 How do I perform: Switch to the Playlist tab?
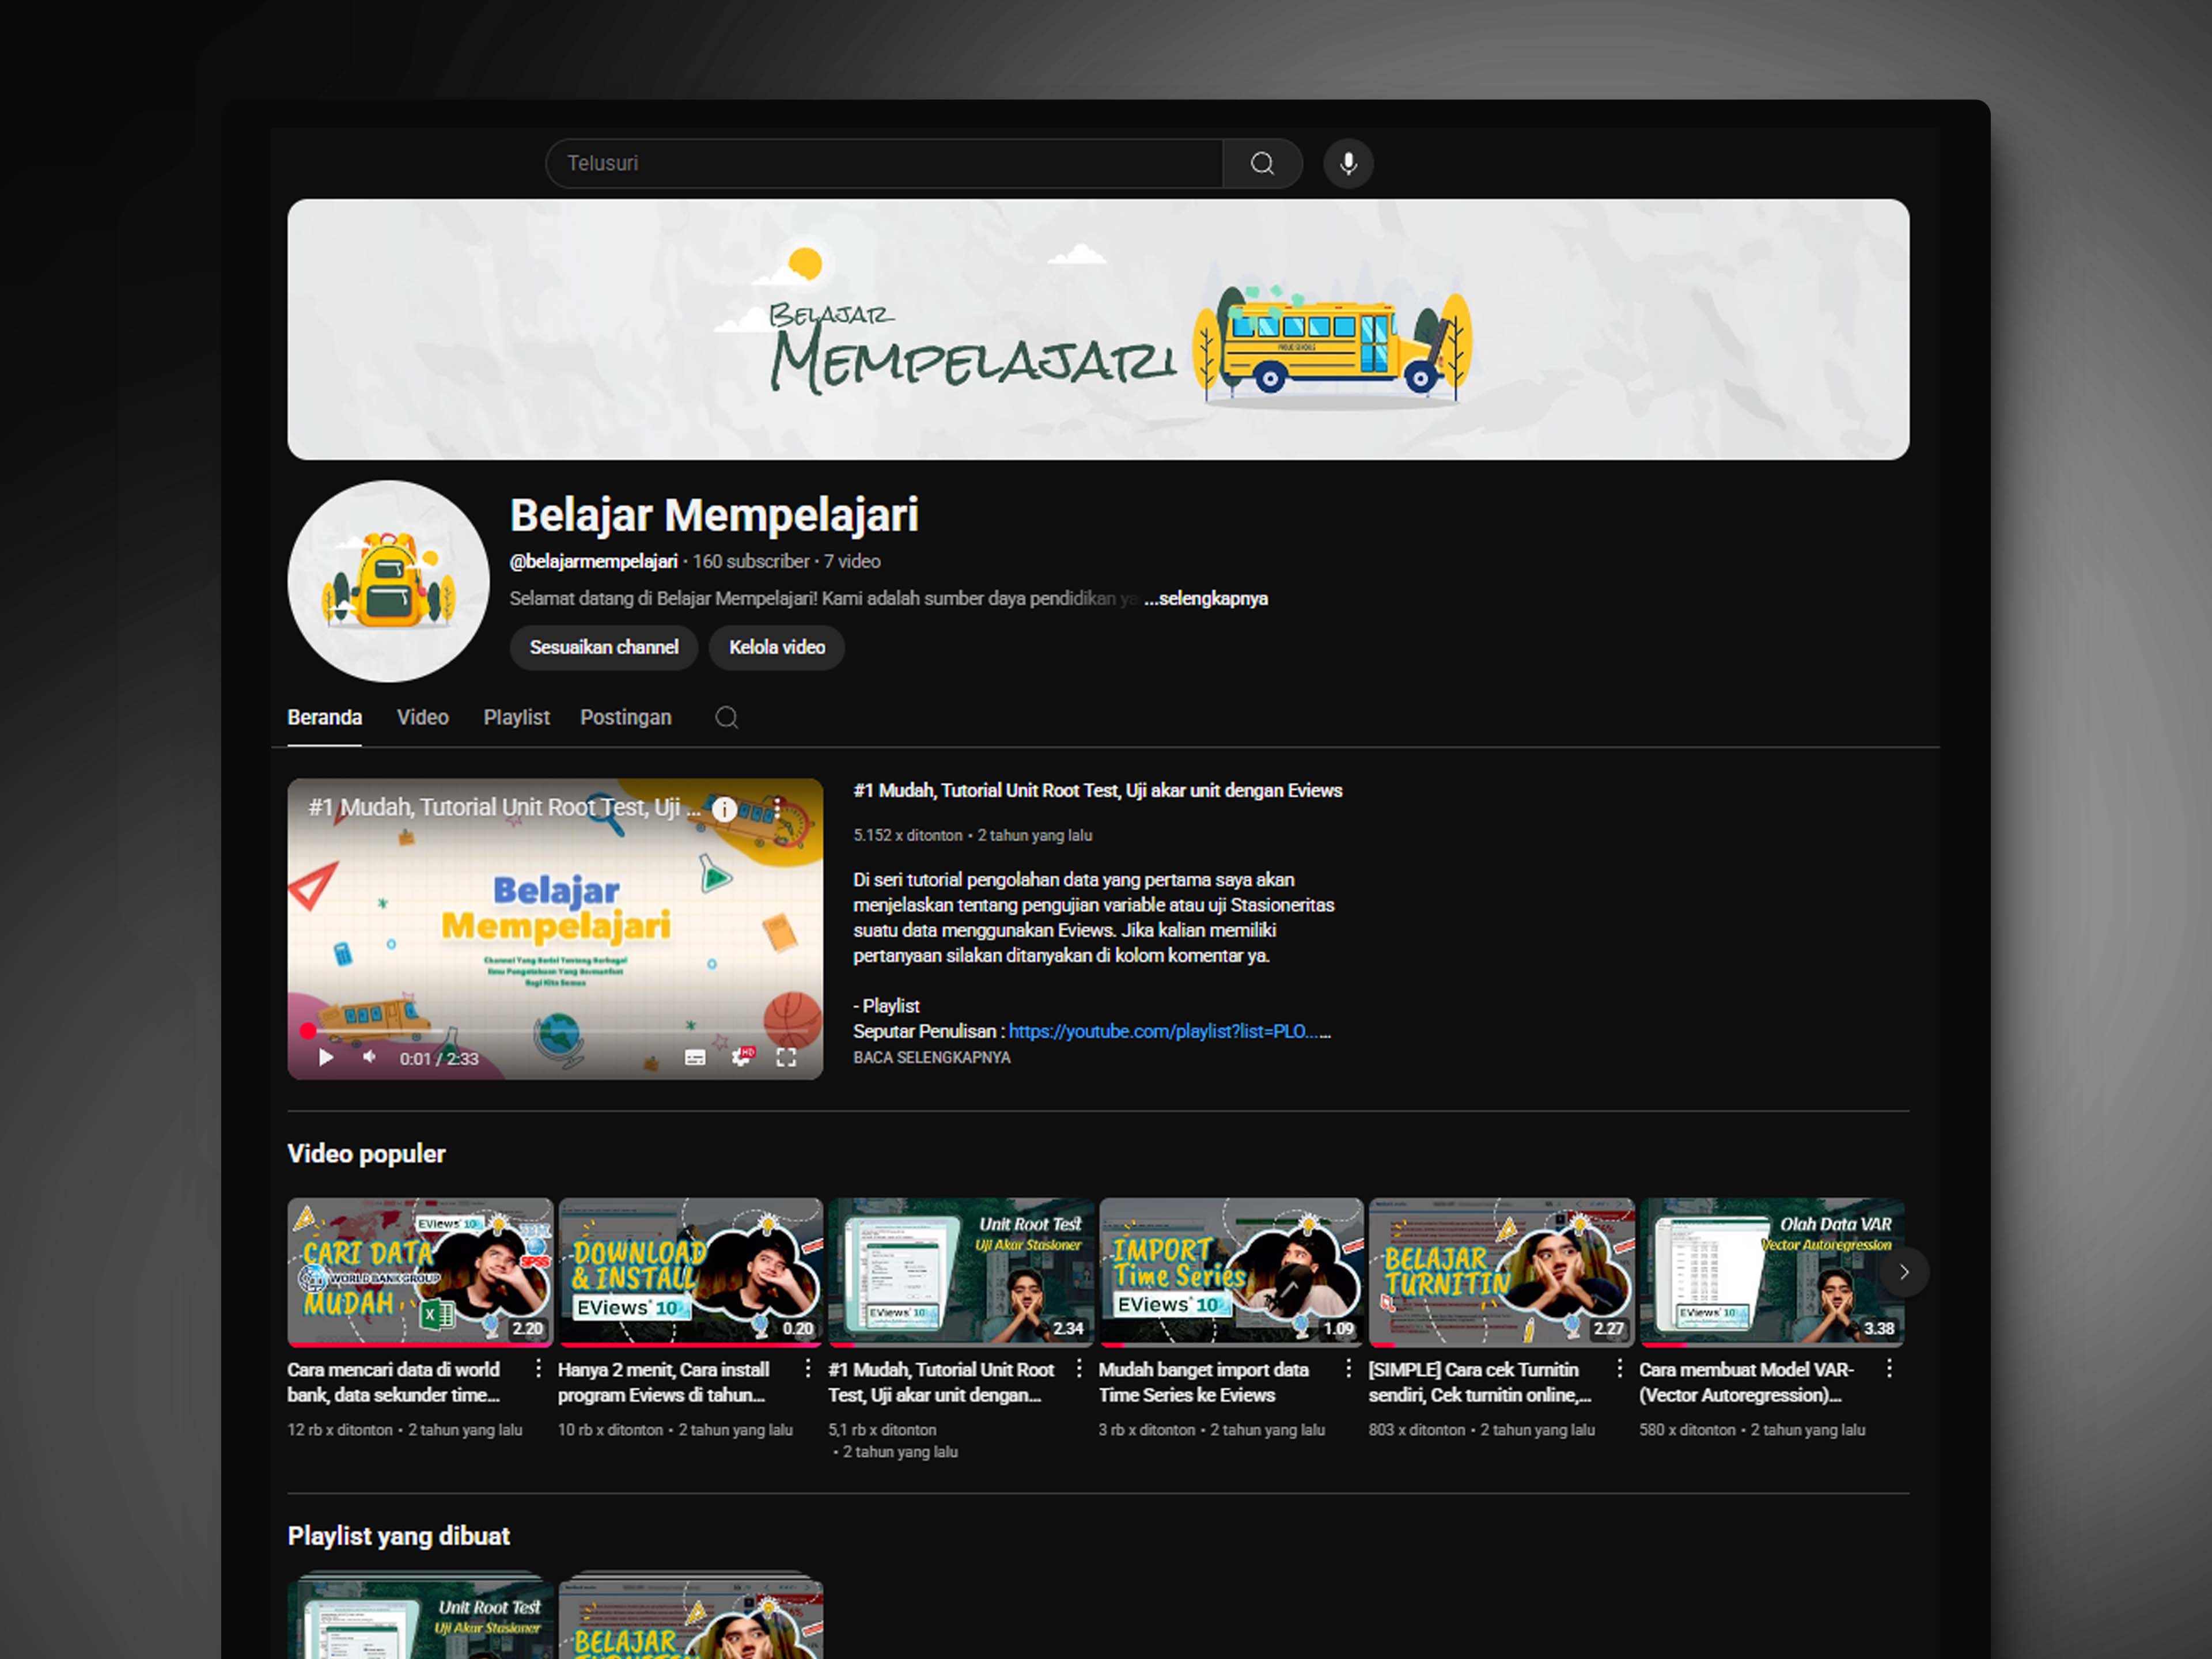pyautogui.click(x=516, y=717)
